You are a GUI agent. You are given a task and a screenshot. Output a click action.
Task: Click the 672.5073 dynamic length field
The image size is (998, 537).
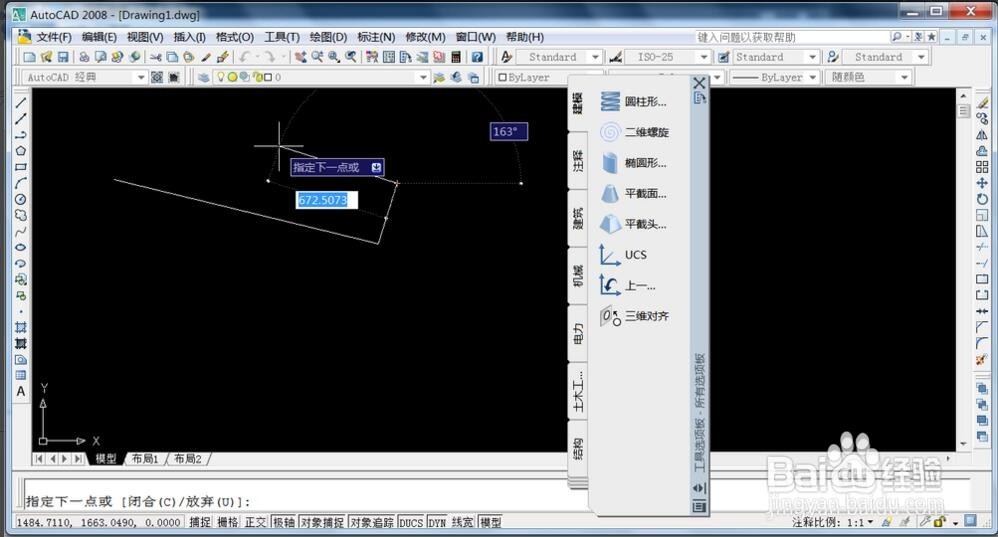click(x=327, y=200)
